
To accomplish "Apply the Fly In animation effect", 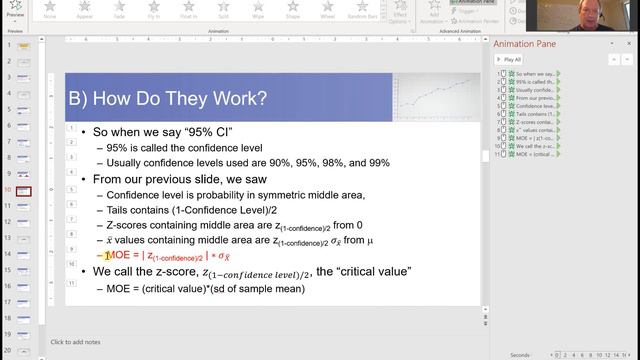I will point(154,10).
